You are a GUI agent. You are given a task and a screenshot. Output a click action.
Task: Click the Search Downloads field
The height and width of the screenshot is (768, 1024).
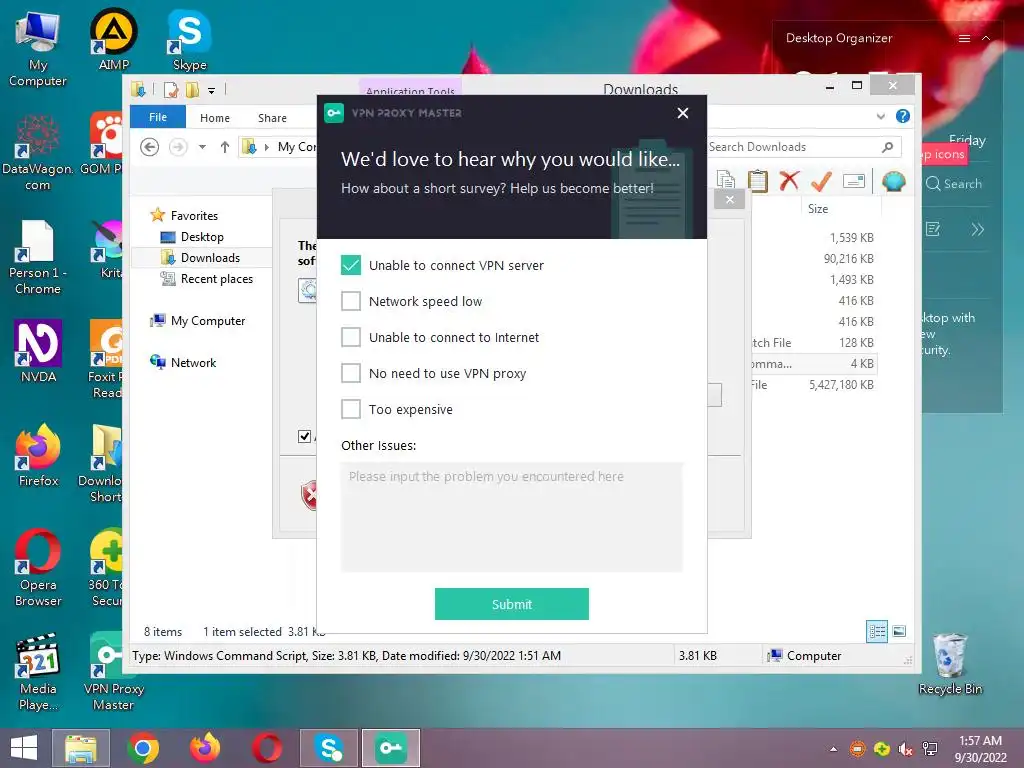click(803, 147)
